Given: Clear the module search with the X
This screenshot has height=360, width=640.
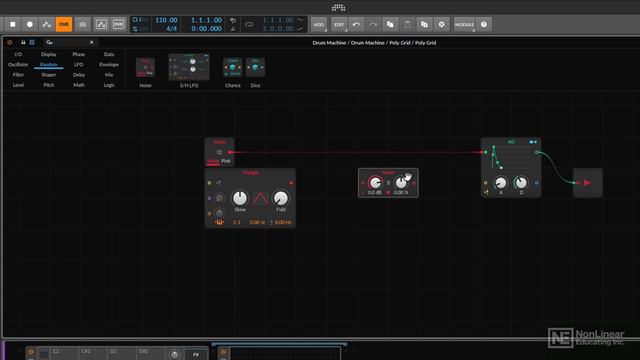Looking at the screenshot, I should pyautogui.click(x=91, y=42).
